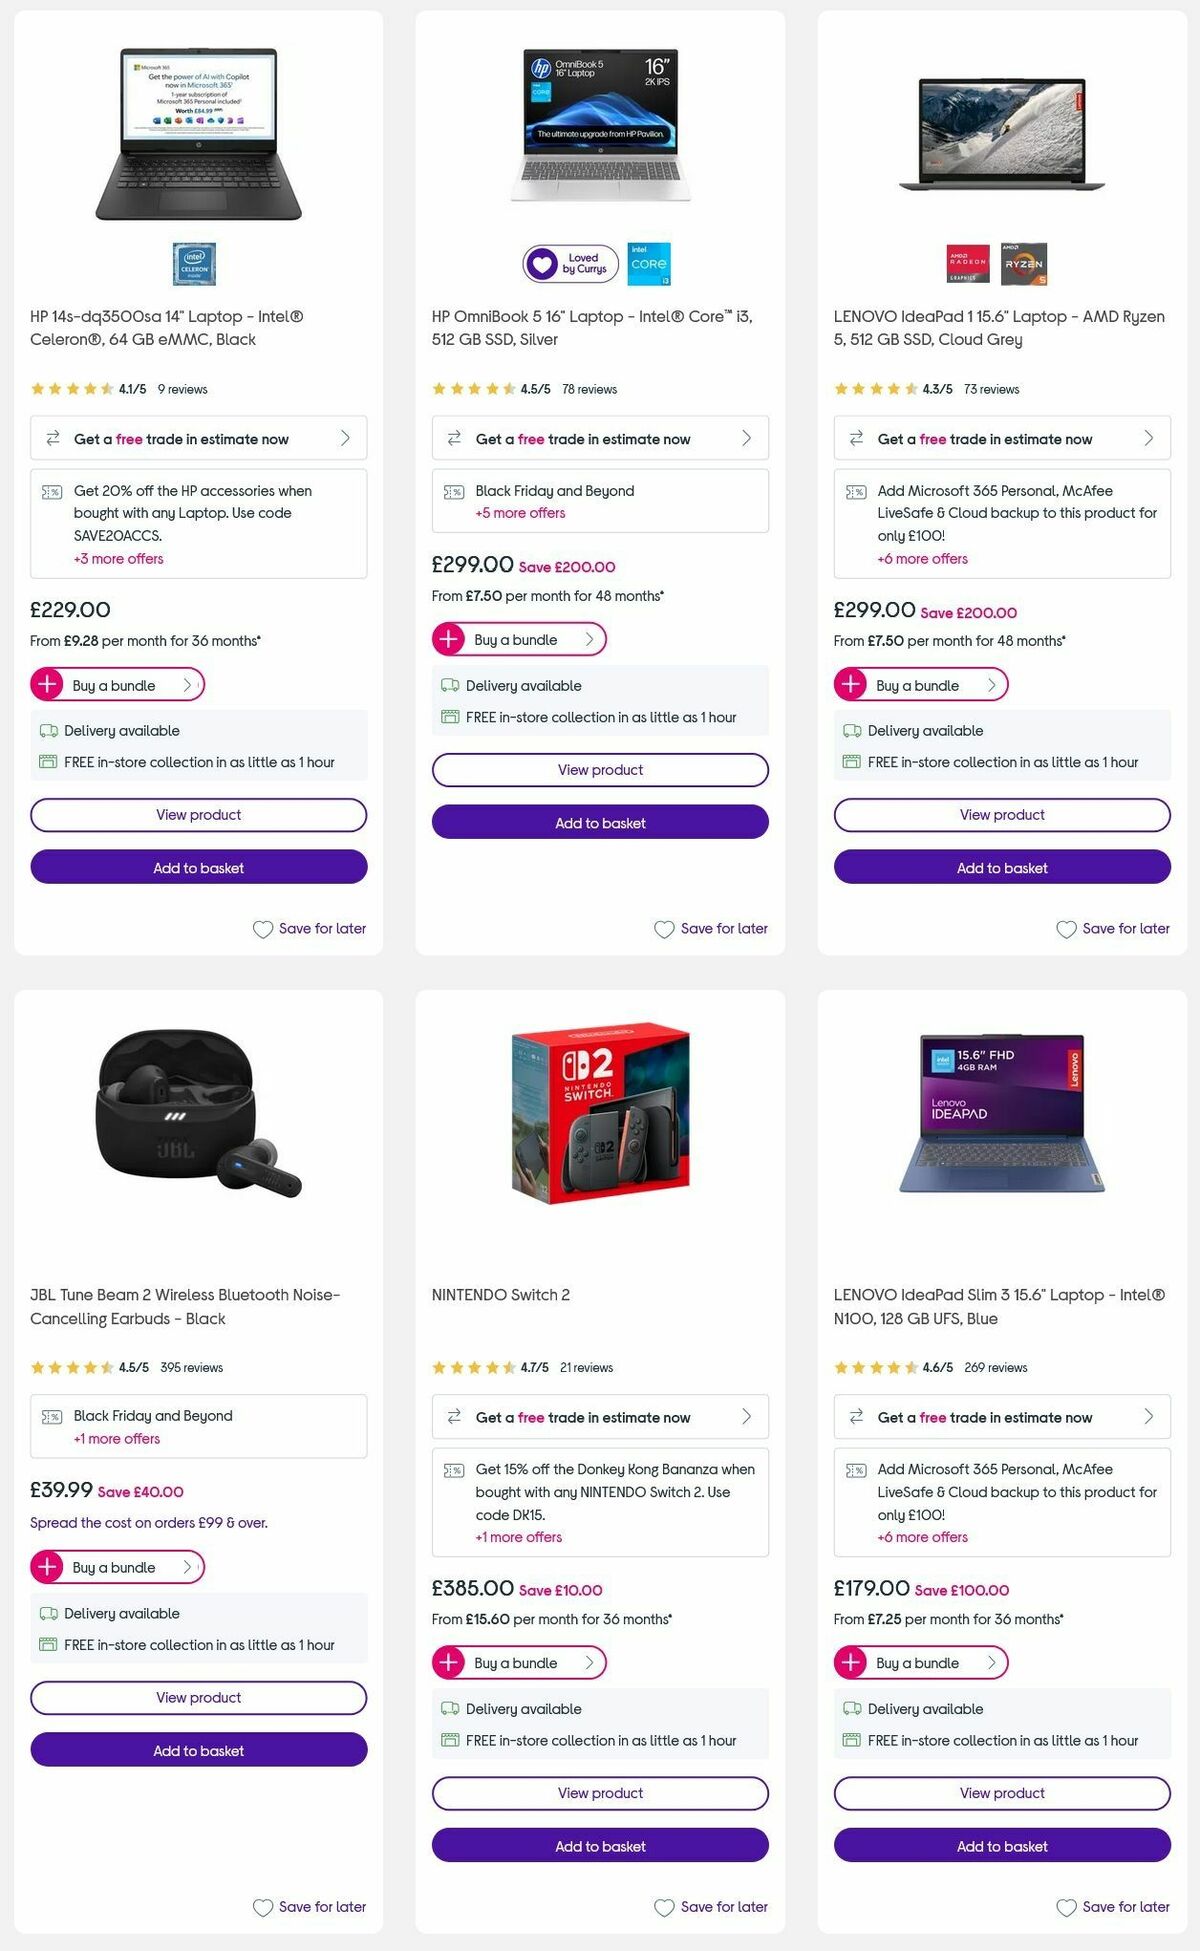Open trade-in estimate chevron on HP 14s
Image resolution: width=1200 pixels, height=1951 pixels.
tap(343, 438)
